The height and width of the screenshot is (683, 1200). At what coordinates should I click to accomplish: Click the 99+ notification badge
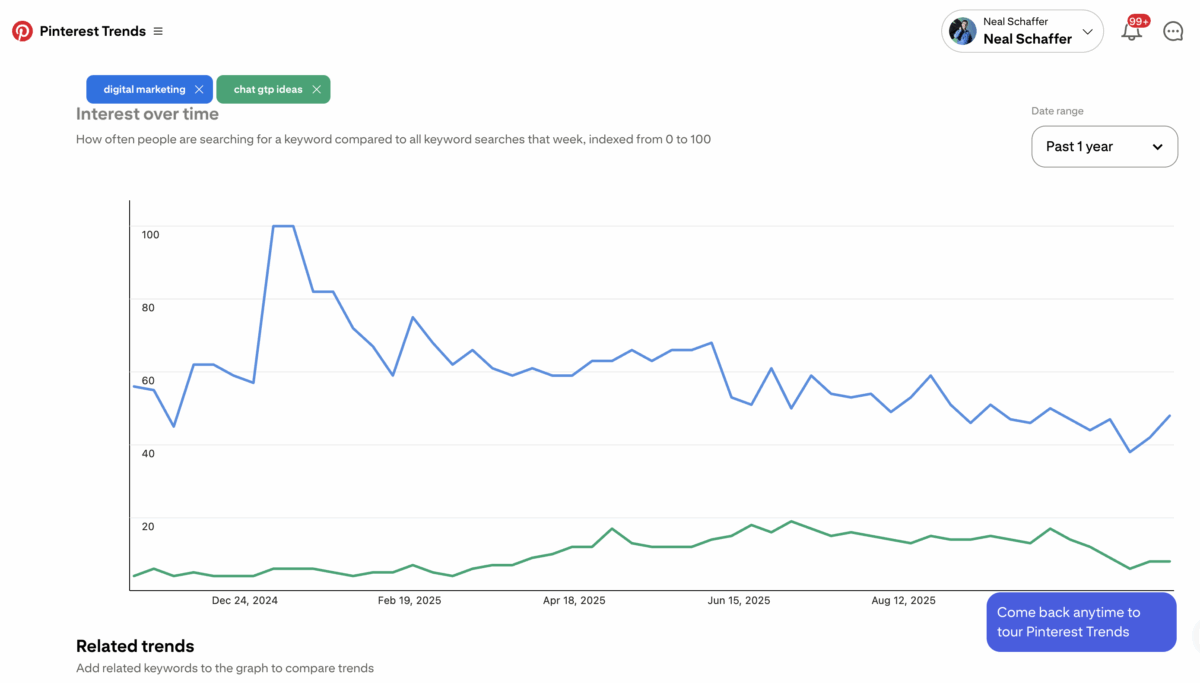pos(1138,19)
